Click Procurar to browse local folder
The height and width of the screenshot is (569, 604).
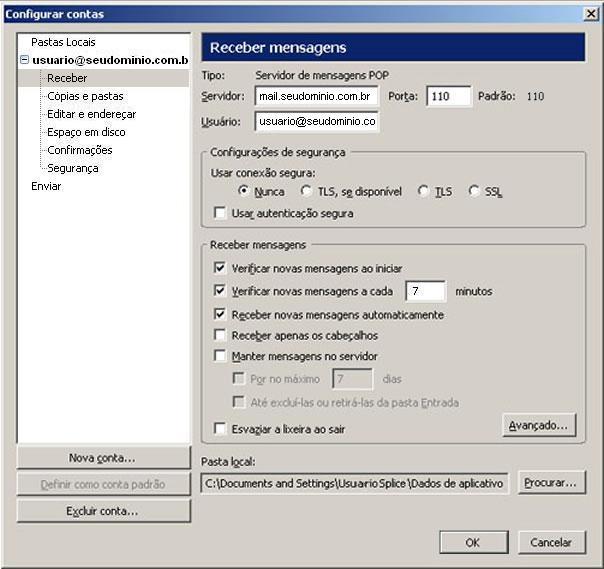pyautogui.click(x=551, y=483)
